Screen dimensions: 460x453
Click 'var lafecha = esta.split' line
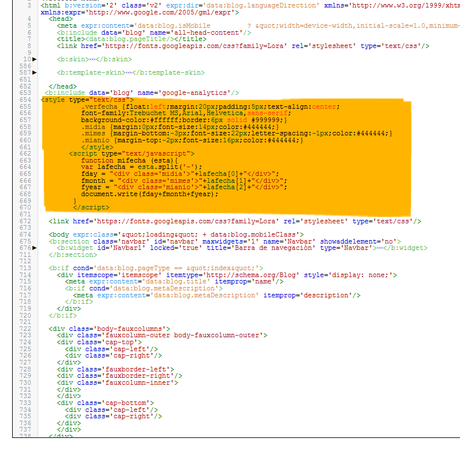[141, 167]
